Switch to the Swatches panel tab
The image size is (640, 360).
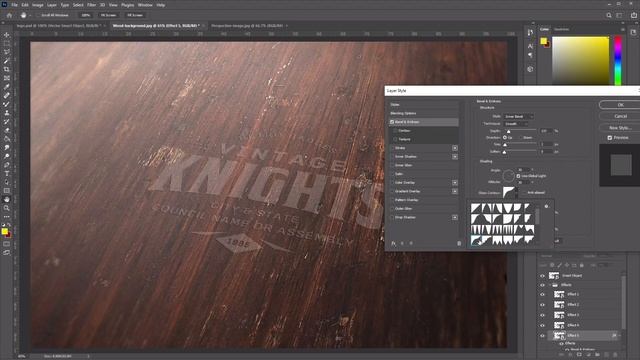coord(561,29)
